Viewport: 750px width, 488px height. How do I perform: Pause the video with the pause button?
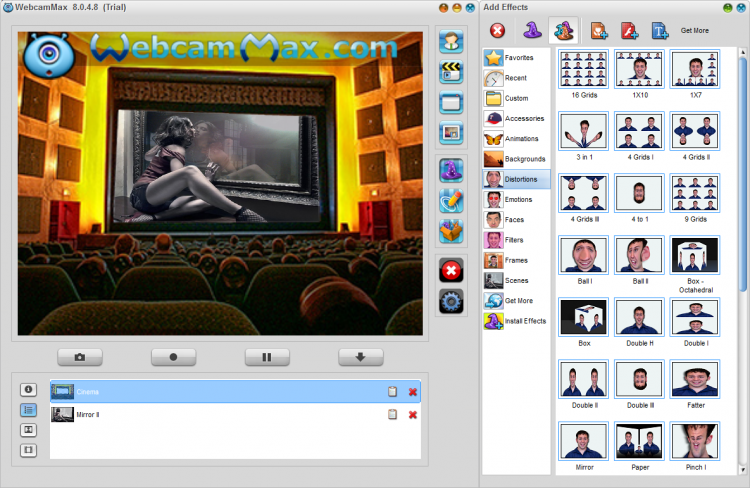tap(267, 357)
